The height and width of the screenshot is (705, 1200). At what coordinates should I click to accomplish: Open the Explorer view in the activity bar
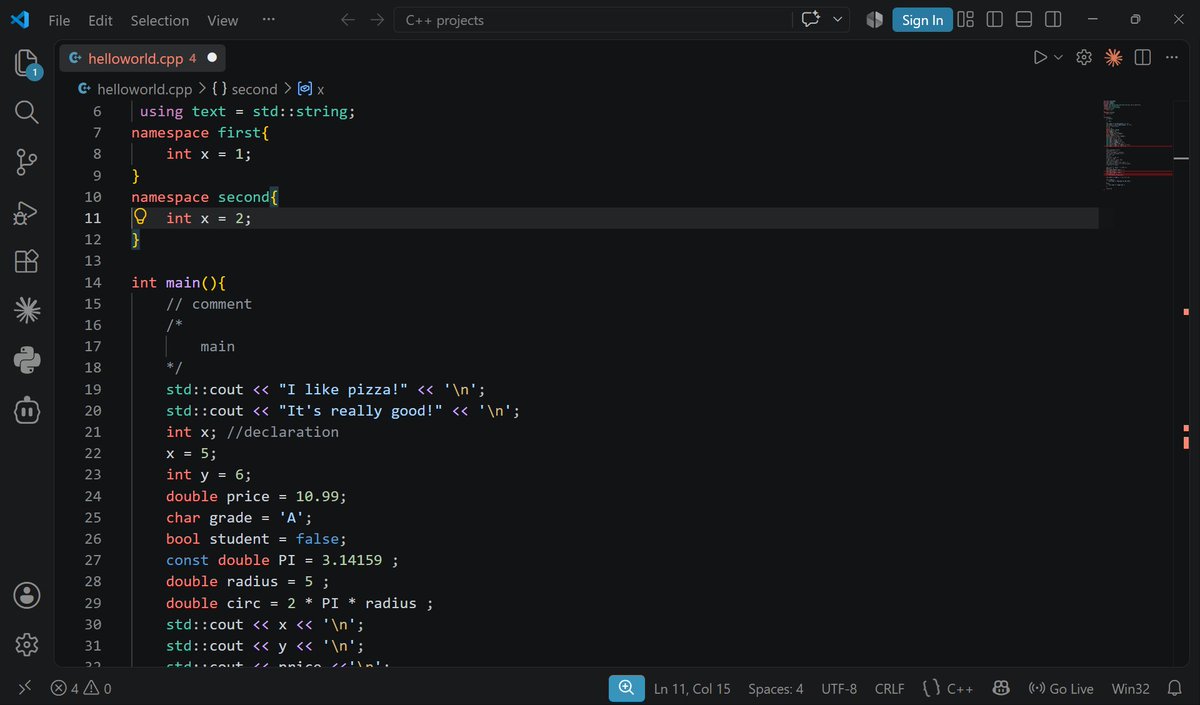pyautogui.click(x=27, y=64)
